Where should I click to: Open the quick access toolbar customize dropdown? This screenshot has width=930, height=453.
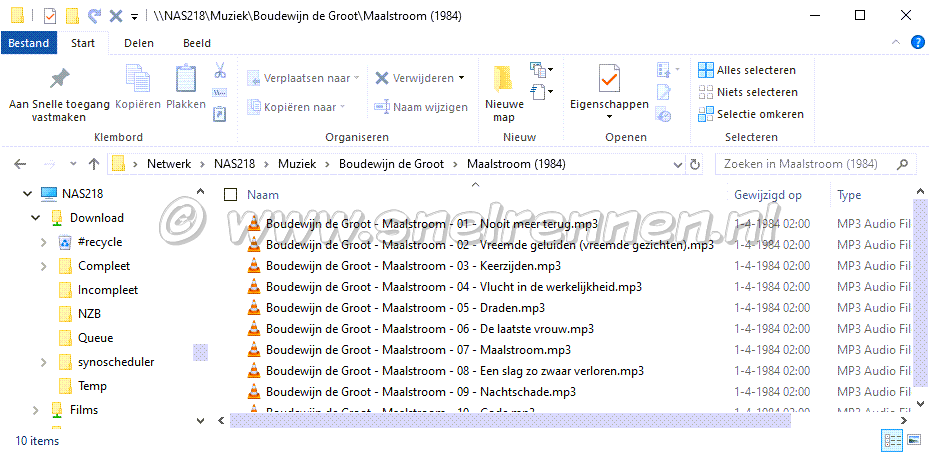135,16
